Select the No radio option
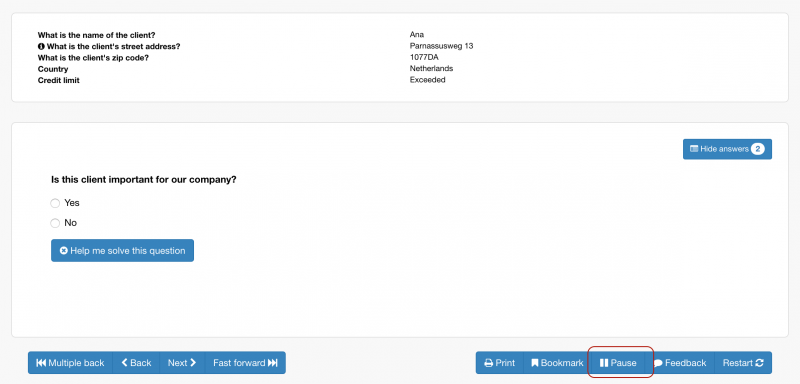 (x=55, y=223)
